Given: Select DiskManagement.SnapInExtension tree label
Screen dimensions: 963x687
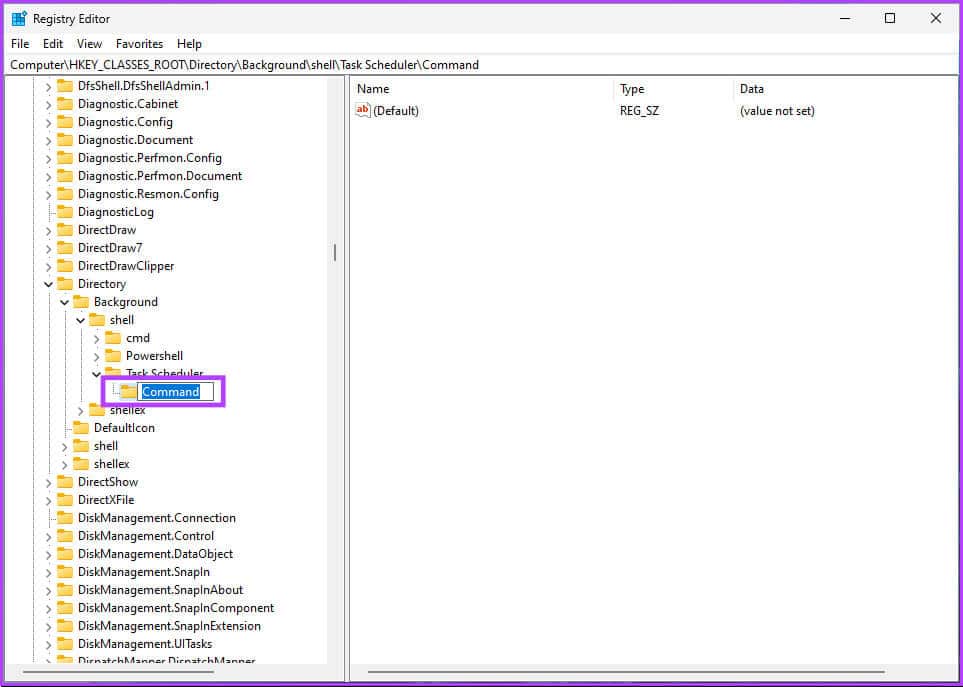Looking at the screenshot, I should coord(169,626).
